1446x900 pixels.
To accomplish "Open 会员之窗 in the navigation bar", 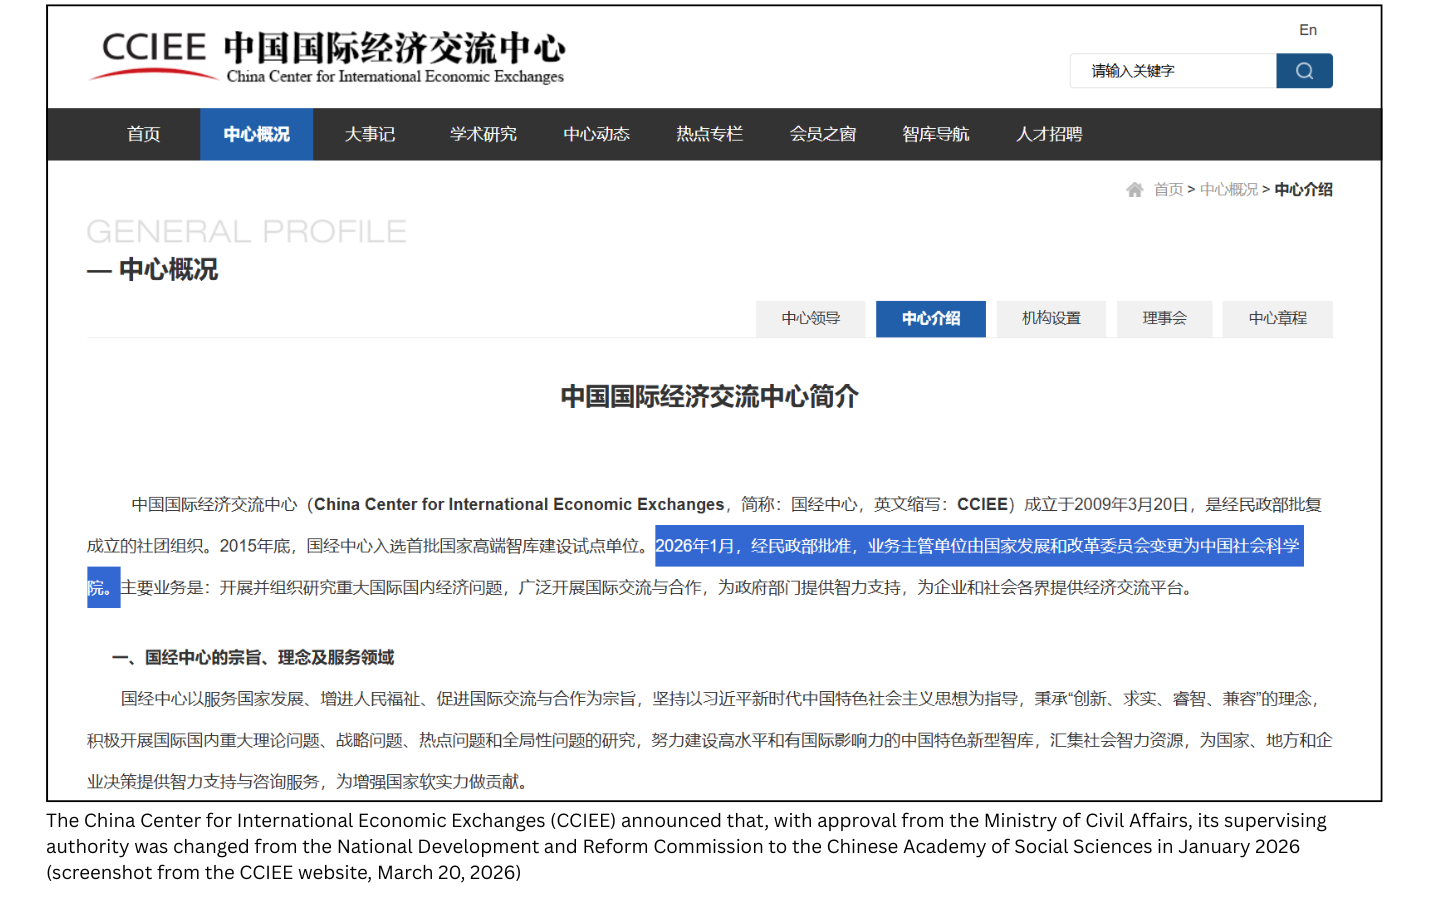I will pyautogui.click(x=822, y=134).
